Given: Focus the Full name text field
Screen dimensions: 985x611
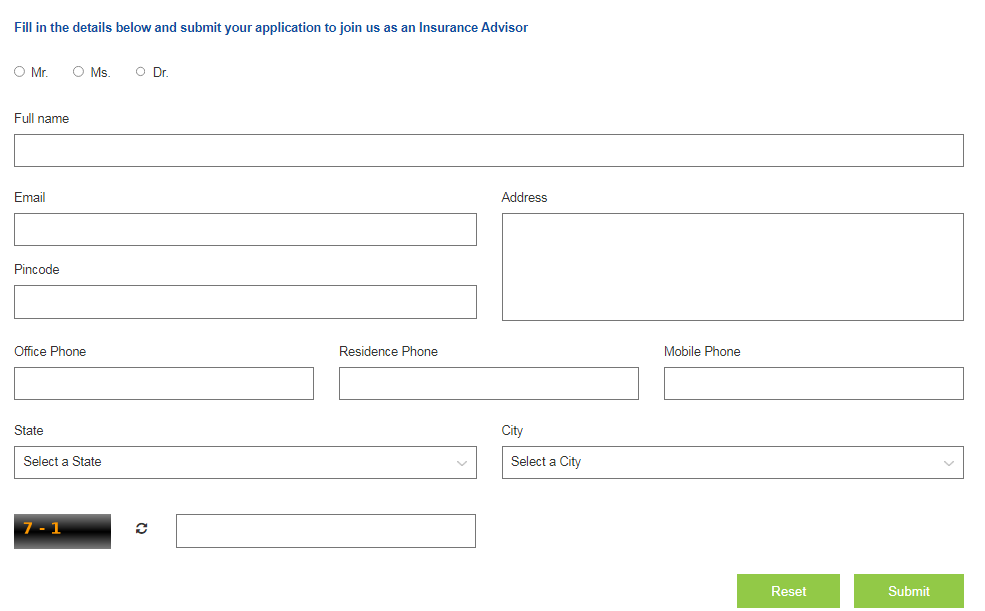Looking at the screenshot, I should [x=488, y=151].
